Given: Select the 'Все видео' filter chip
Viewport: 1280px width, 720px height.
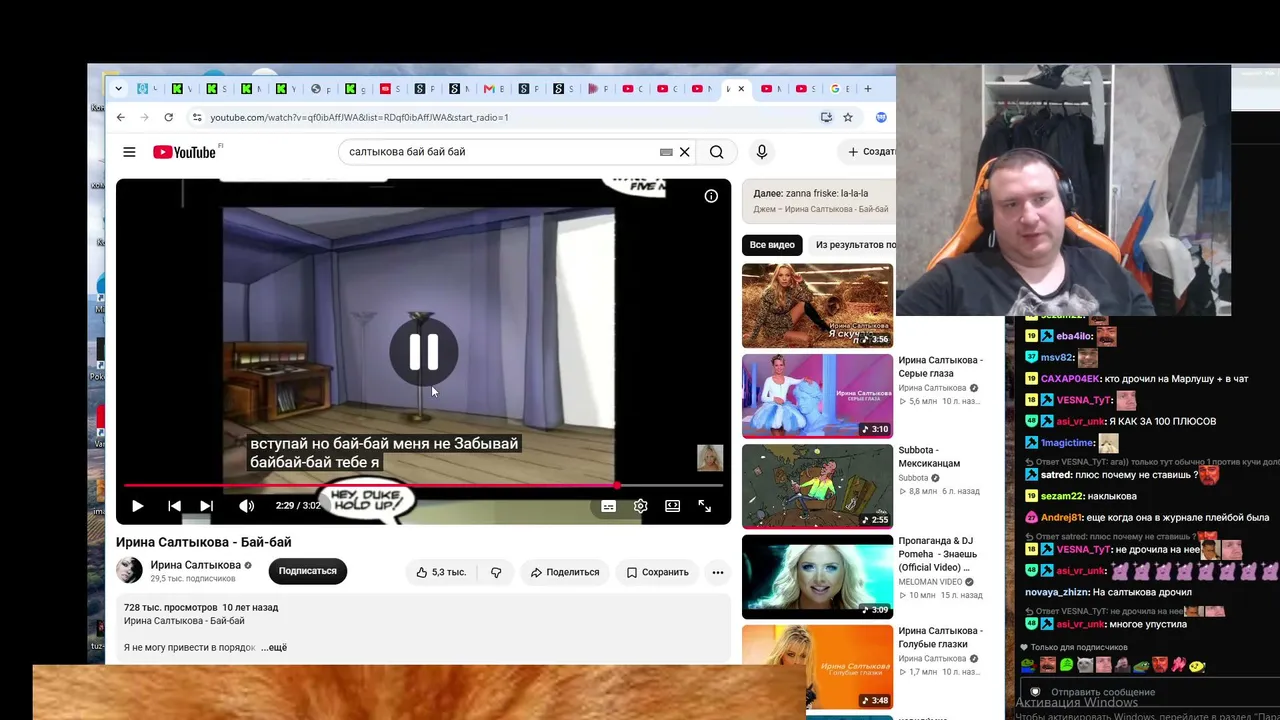Looking at the screenshot, I should (x=772, y=245).
